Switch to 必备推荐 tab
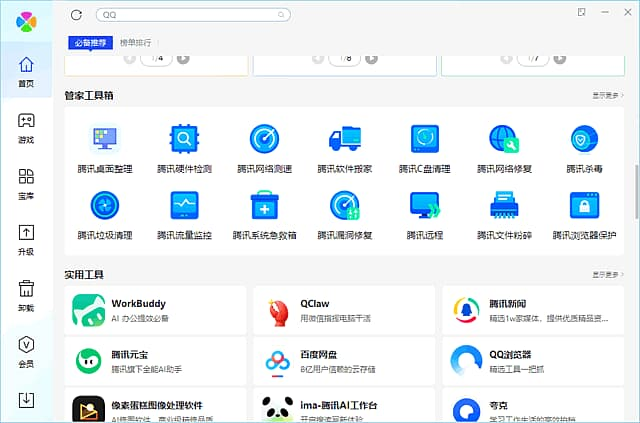 point(91,42)
